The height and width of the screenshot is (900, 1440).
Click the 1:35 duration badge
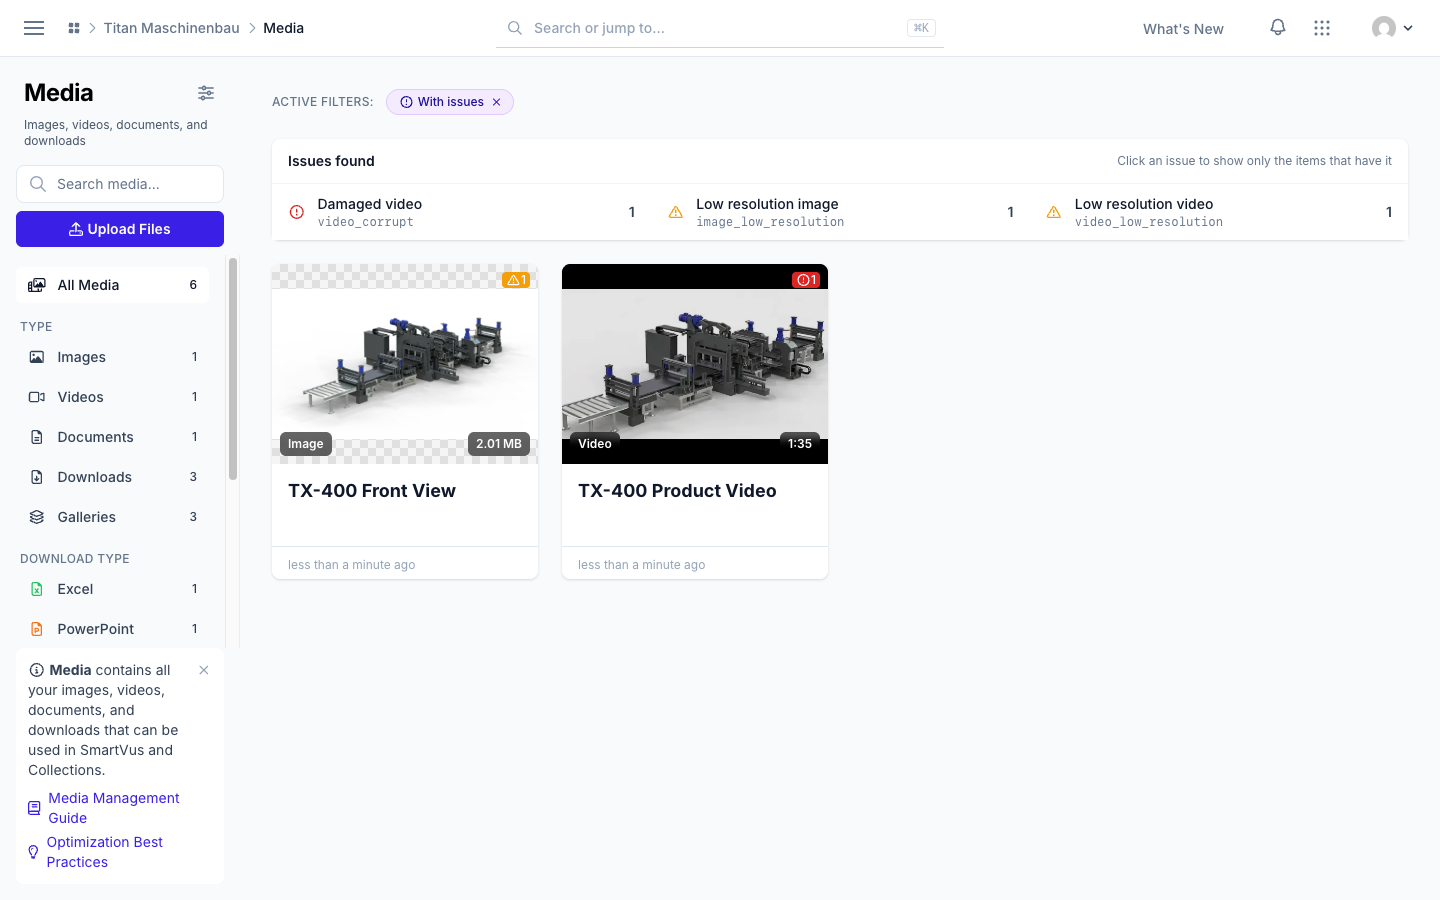click(x=800, y=444)
